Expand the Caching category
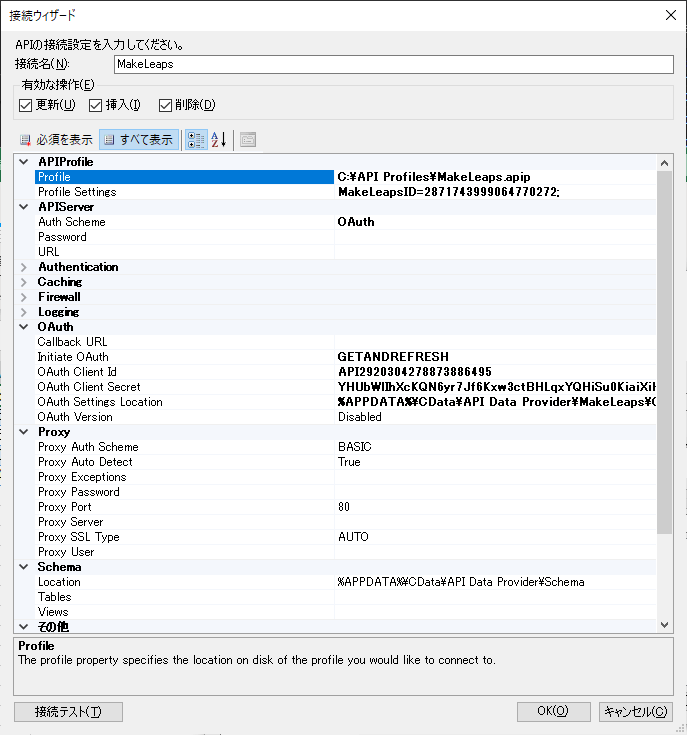 point(24,282)
